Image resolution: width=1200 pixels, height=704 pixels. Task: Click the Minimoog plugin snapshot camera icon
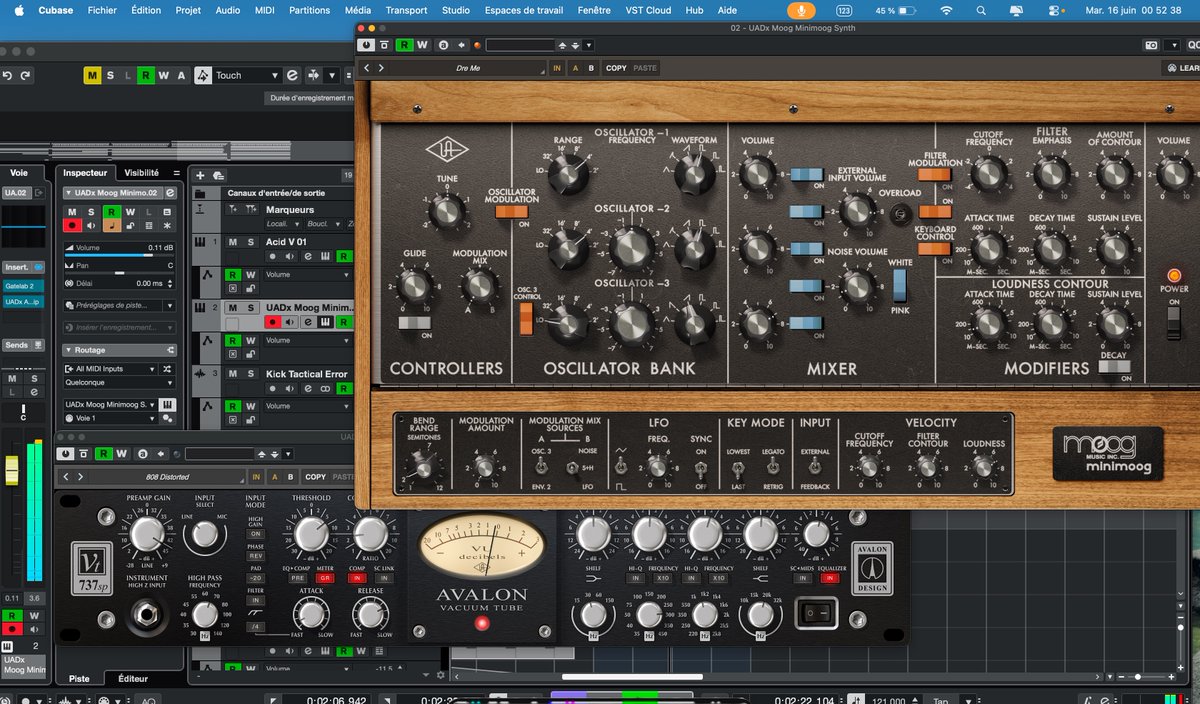coord(1151,45)
